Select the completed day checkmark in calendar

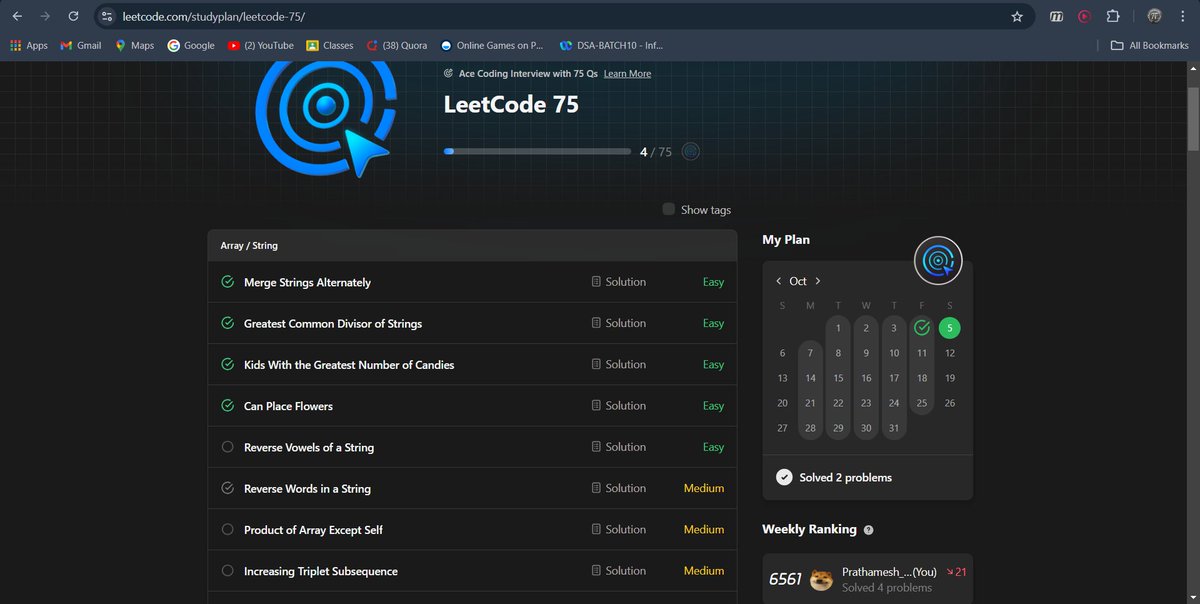pos(922,327)
